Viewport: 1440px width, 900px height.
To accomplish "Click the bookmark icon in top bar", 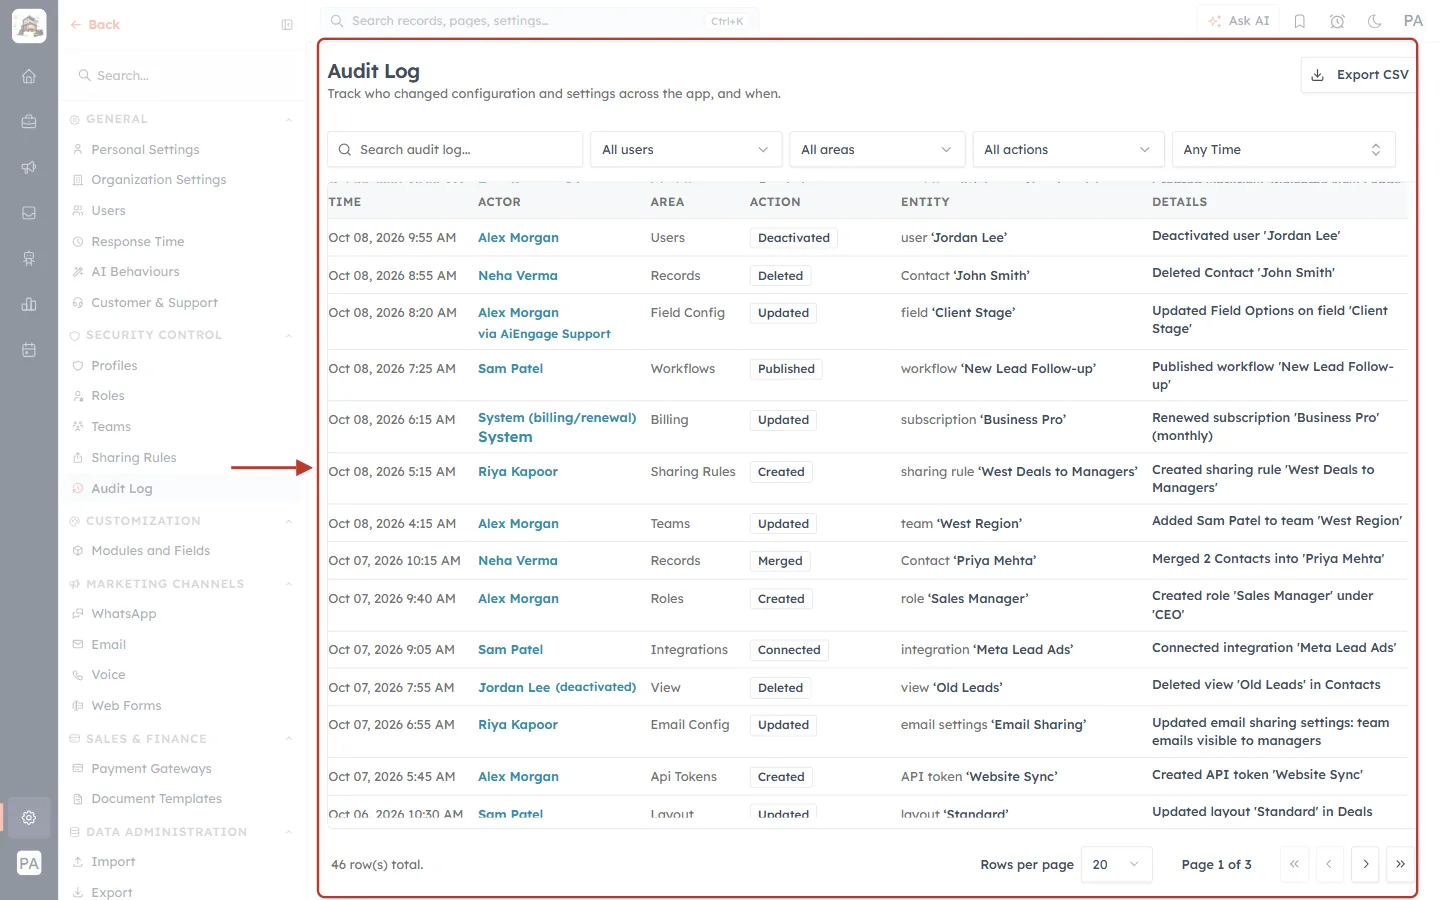I will 1300,21.
